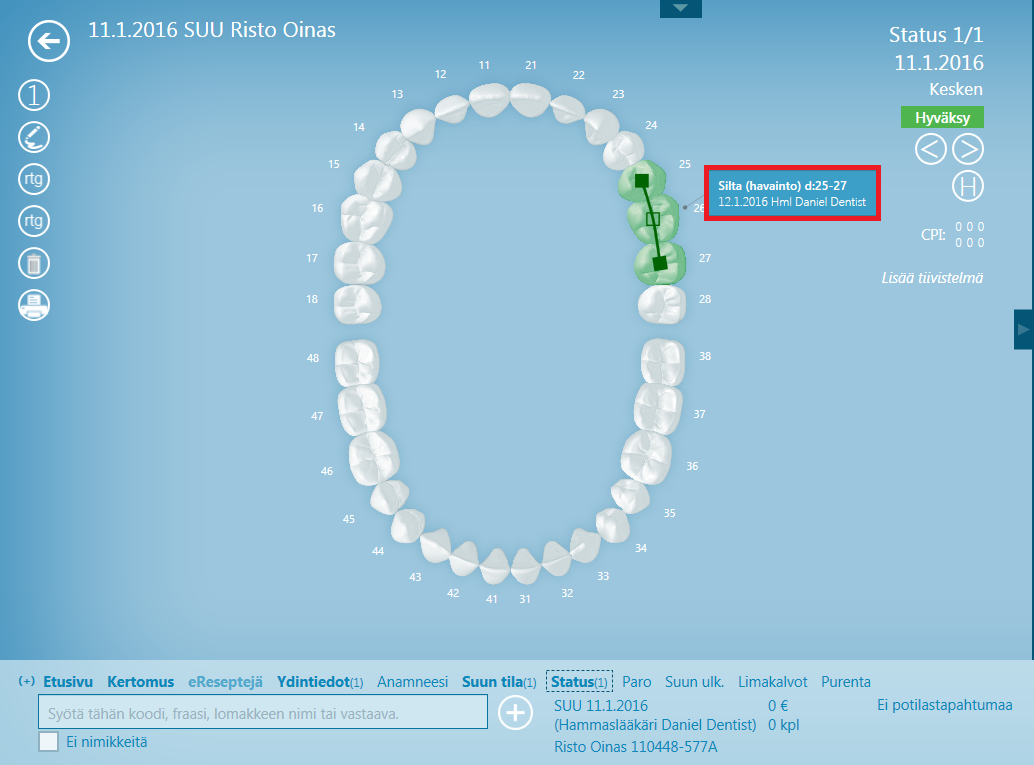Image resolution: width=1034 pixels, height=765 pixels.
Task: Click the code or phrase input field
Action: tap(262, 713)
